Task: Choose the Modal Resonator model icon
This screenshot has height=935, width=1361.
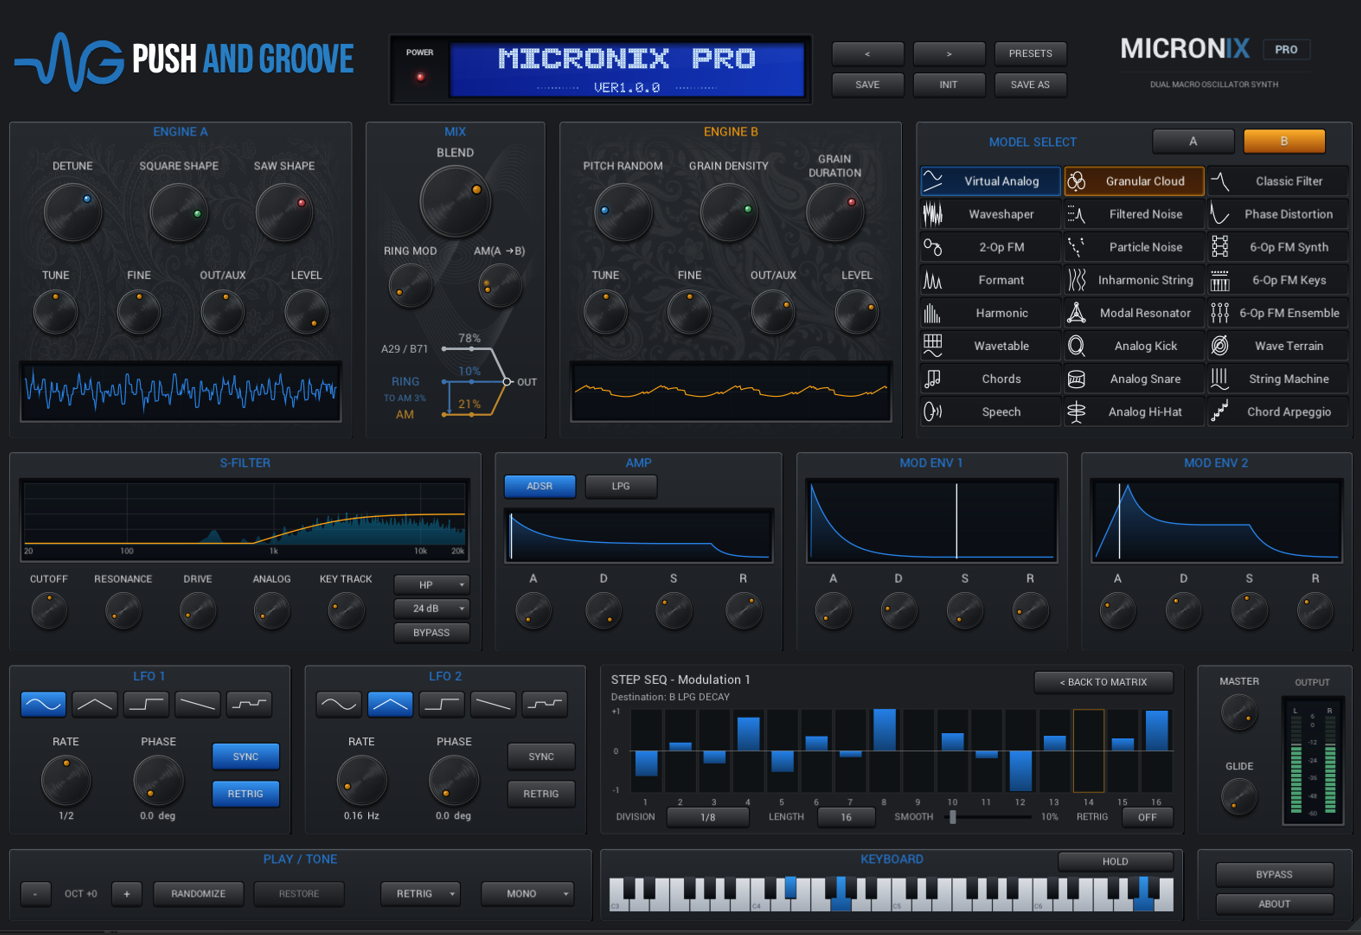Action: (x=1077, y=313)
